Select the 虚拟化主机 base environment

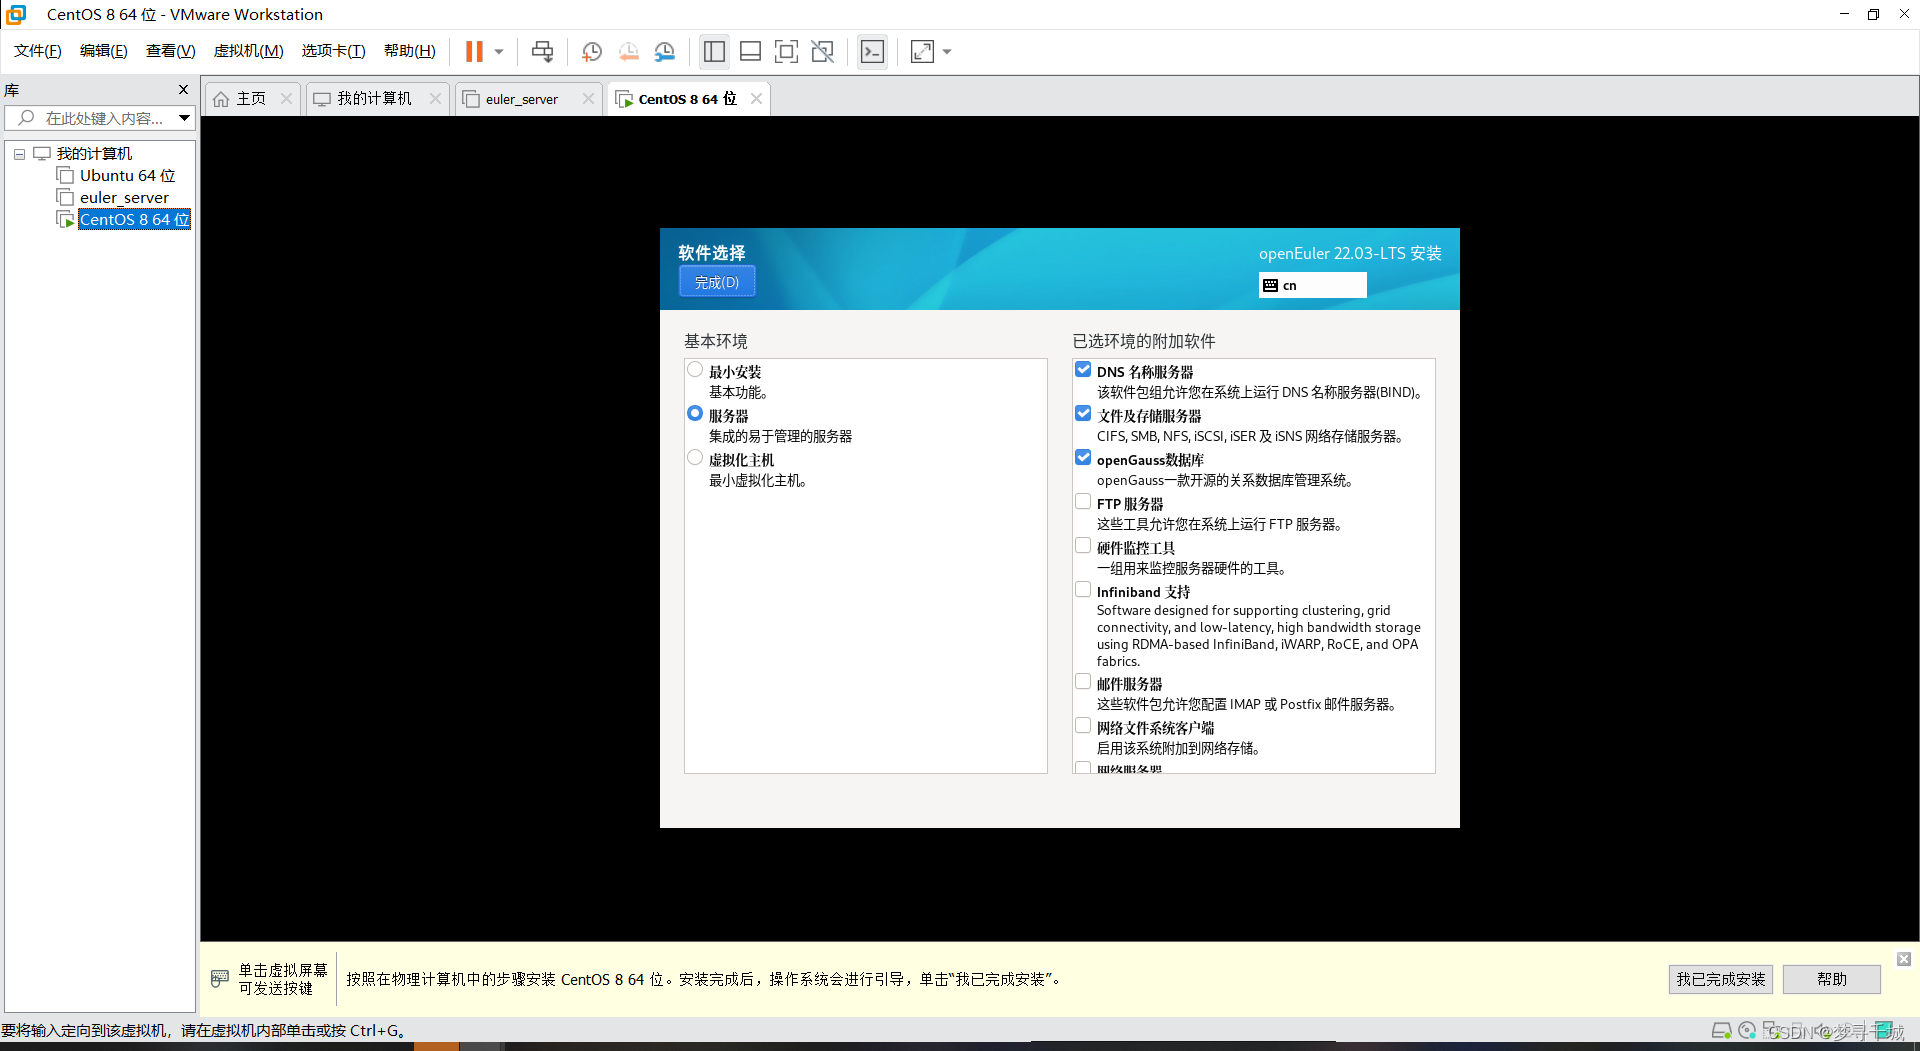(x=695, y=458)
